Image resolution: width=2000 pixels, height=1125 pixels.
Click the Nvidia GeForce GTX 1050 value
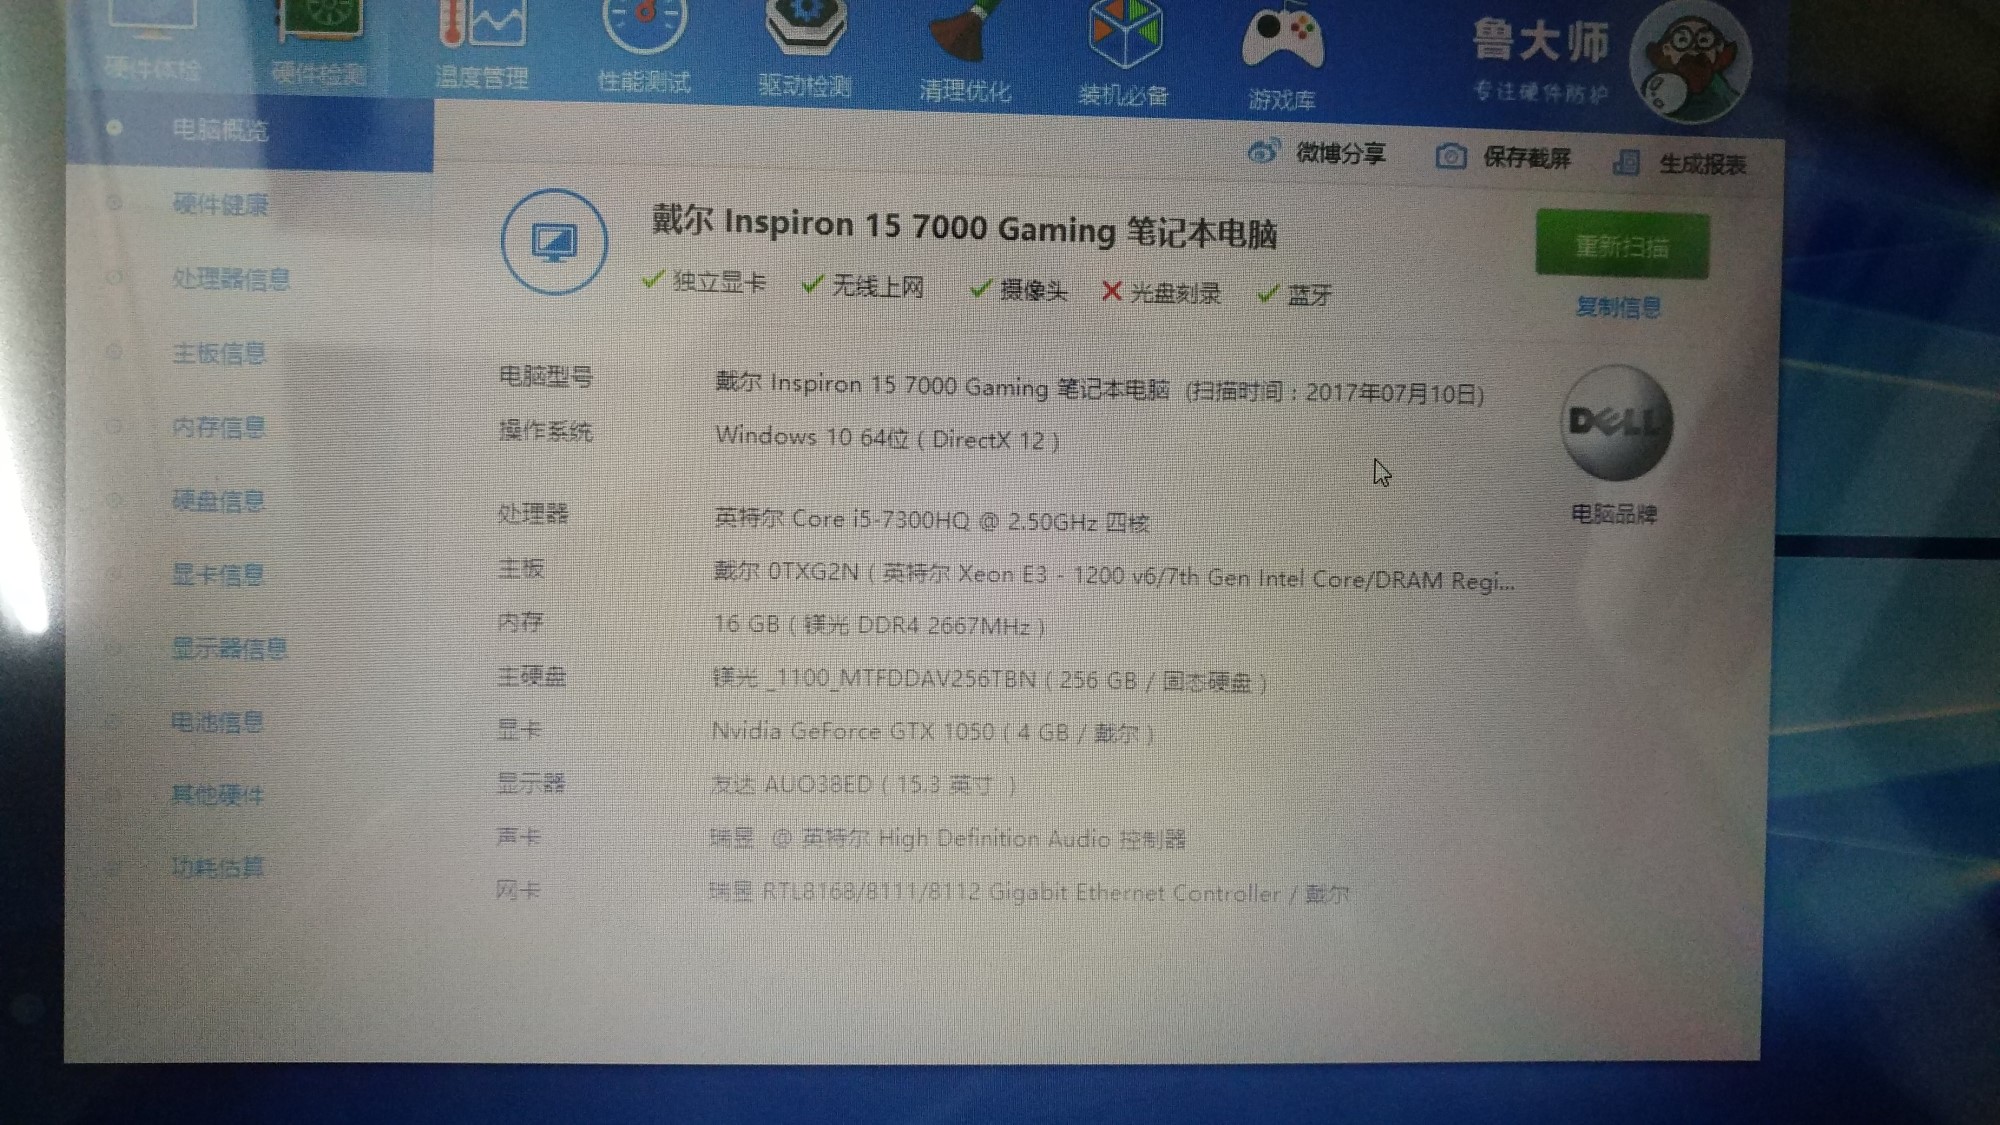[x=932, y=732]
